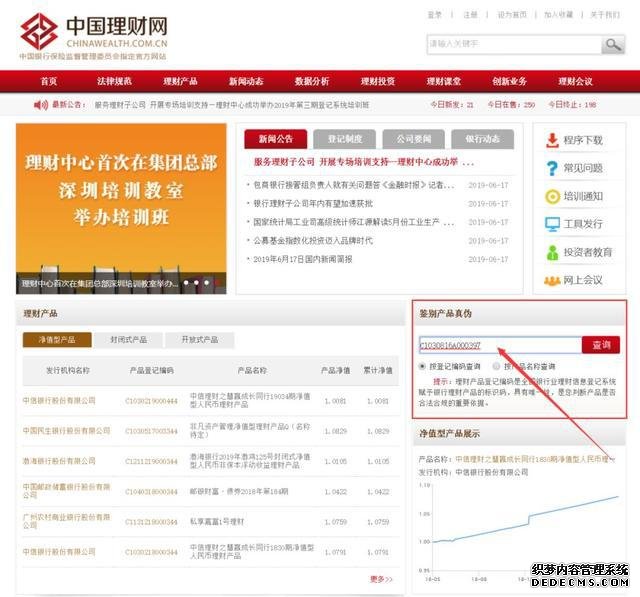Image resolution: width=640 pixels, height=597 pixels.
Task: Click the 设为首页 link
Action: click(x=512, y=15)
